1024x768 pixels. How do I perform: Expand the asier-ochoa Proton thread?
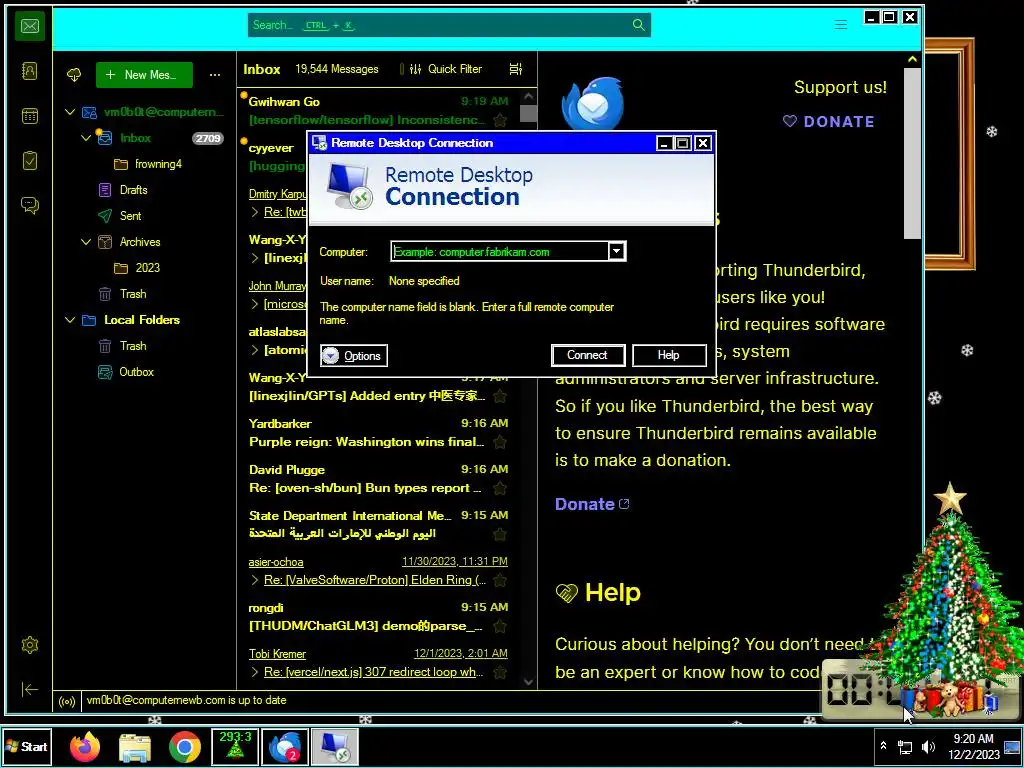tap(255, 580)
